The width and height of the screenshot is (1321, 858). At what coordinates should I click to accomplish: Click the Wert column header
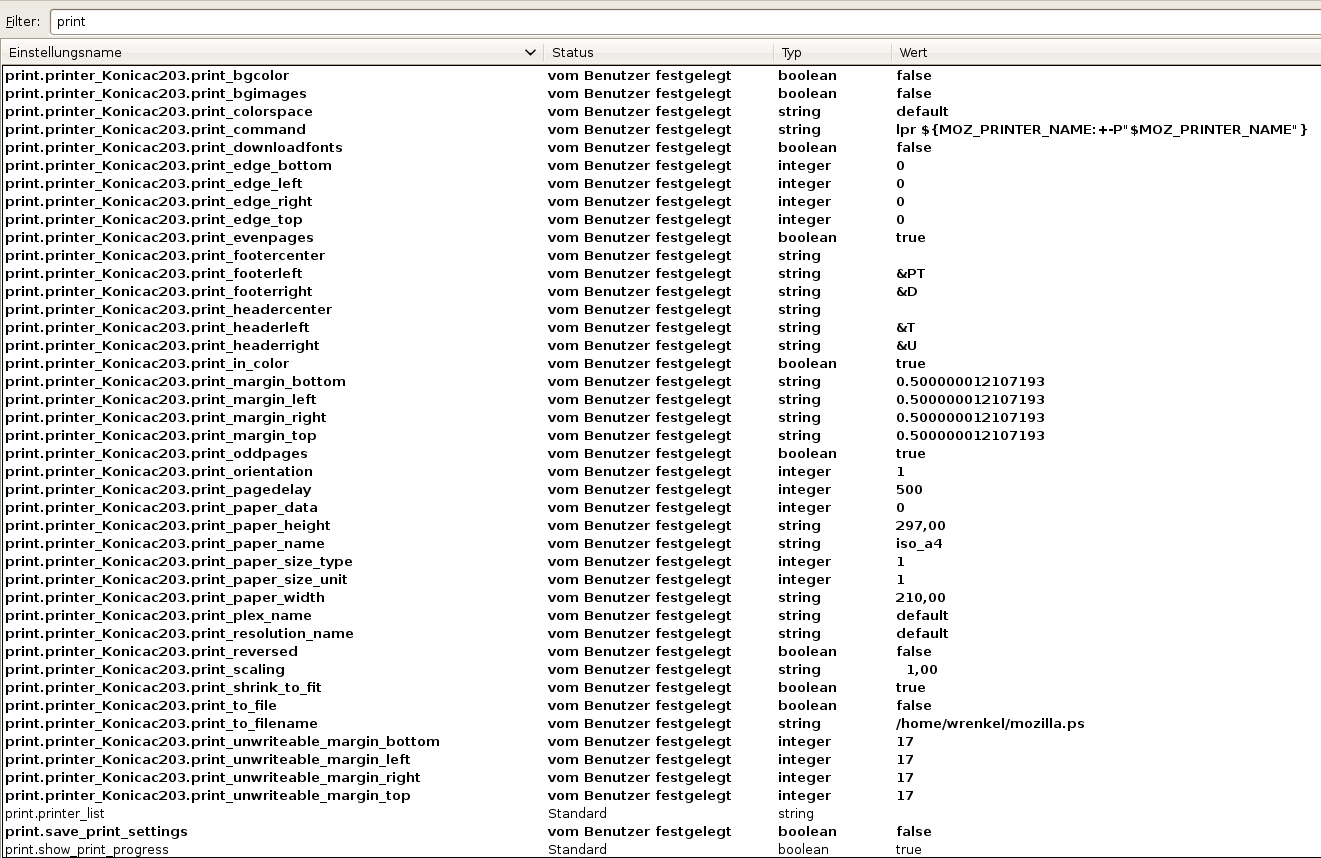coord(1100,52)
